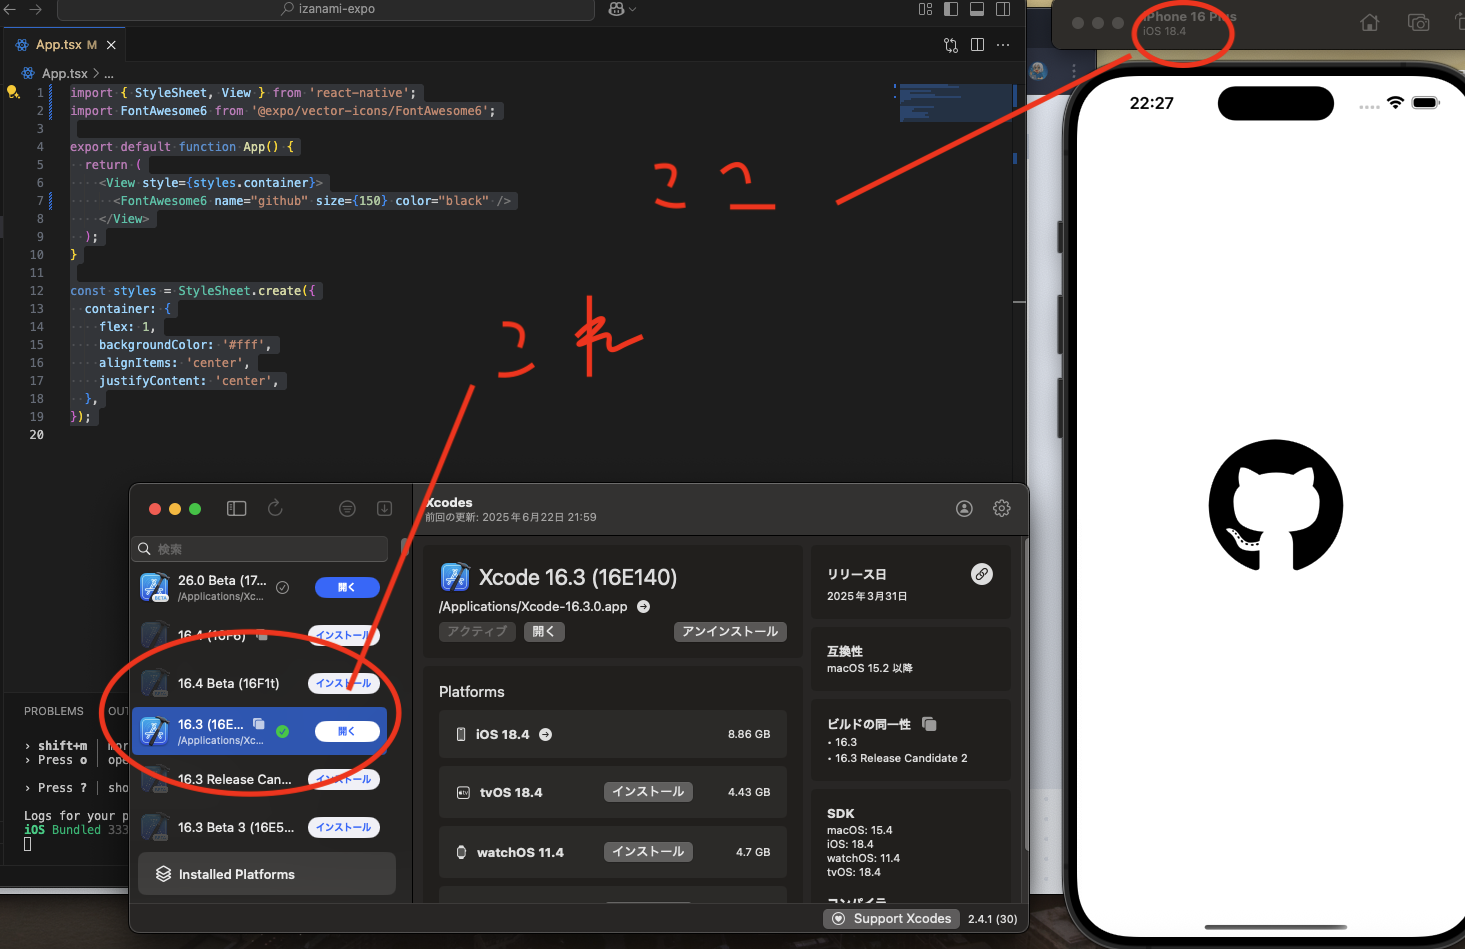Toggle VS Code bottom panel icon
The height and width of the screenshot is (949, 1465).
pos(977,9)
